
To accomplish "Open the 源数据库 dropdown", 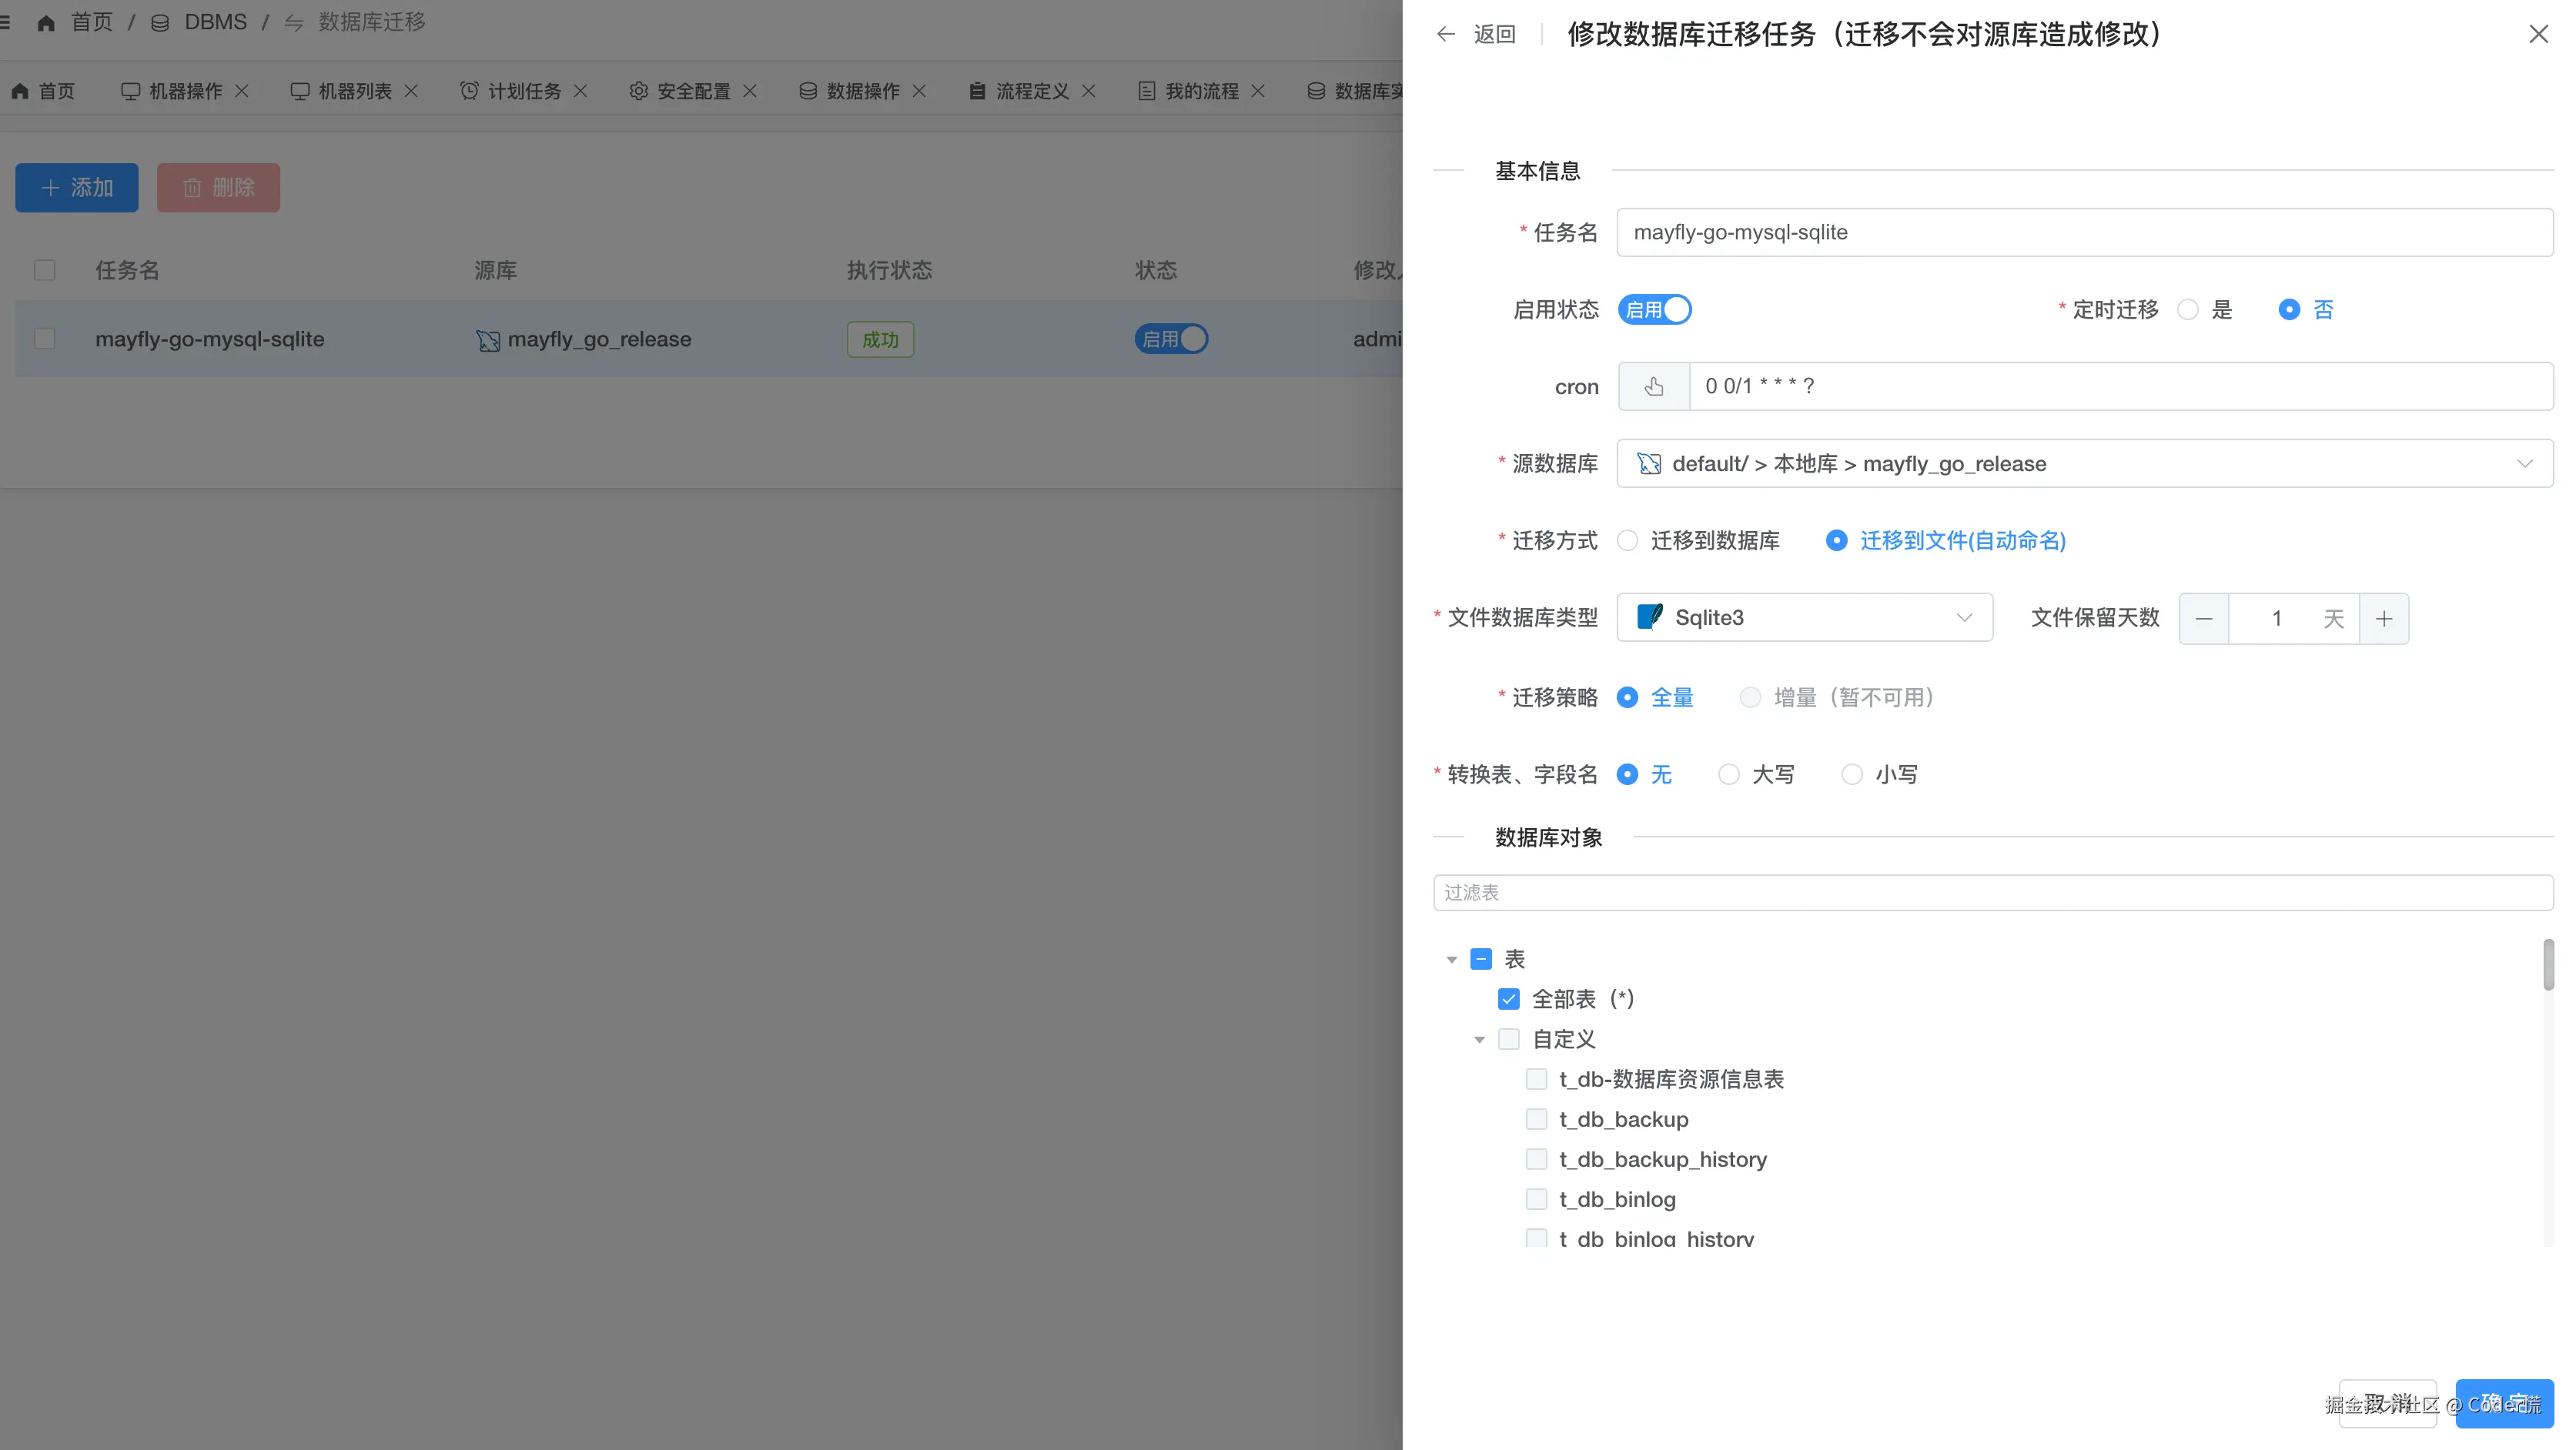I will 2084,464.
